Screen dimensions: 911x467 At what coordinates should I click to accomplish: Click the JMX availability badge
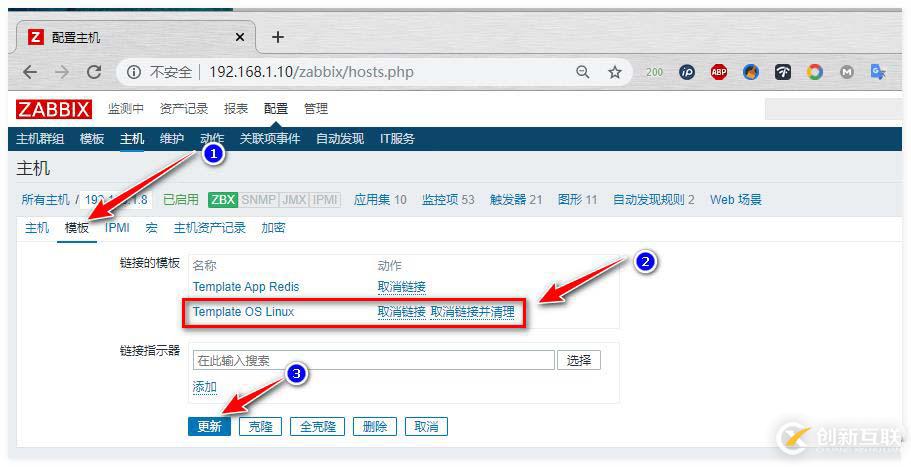[294, 200]
